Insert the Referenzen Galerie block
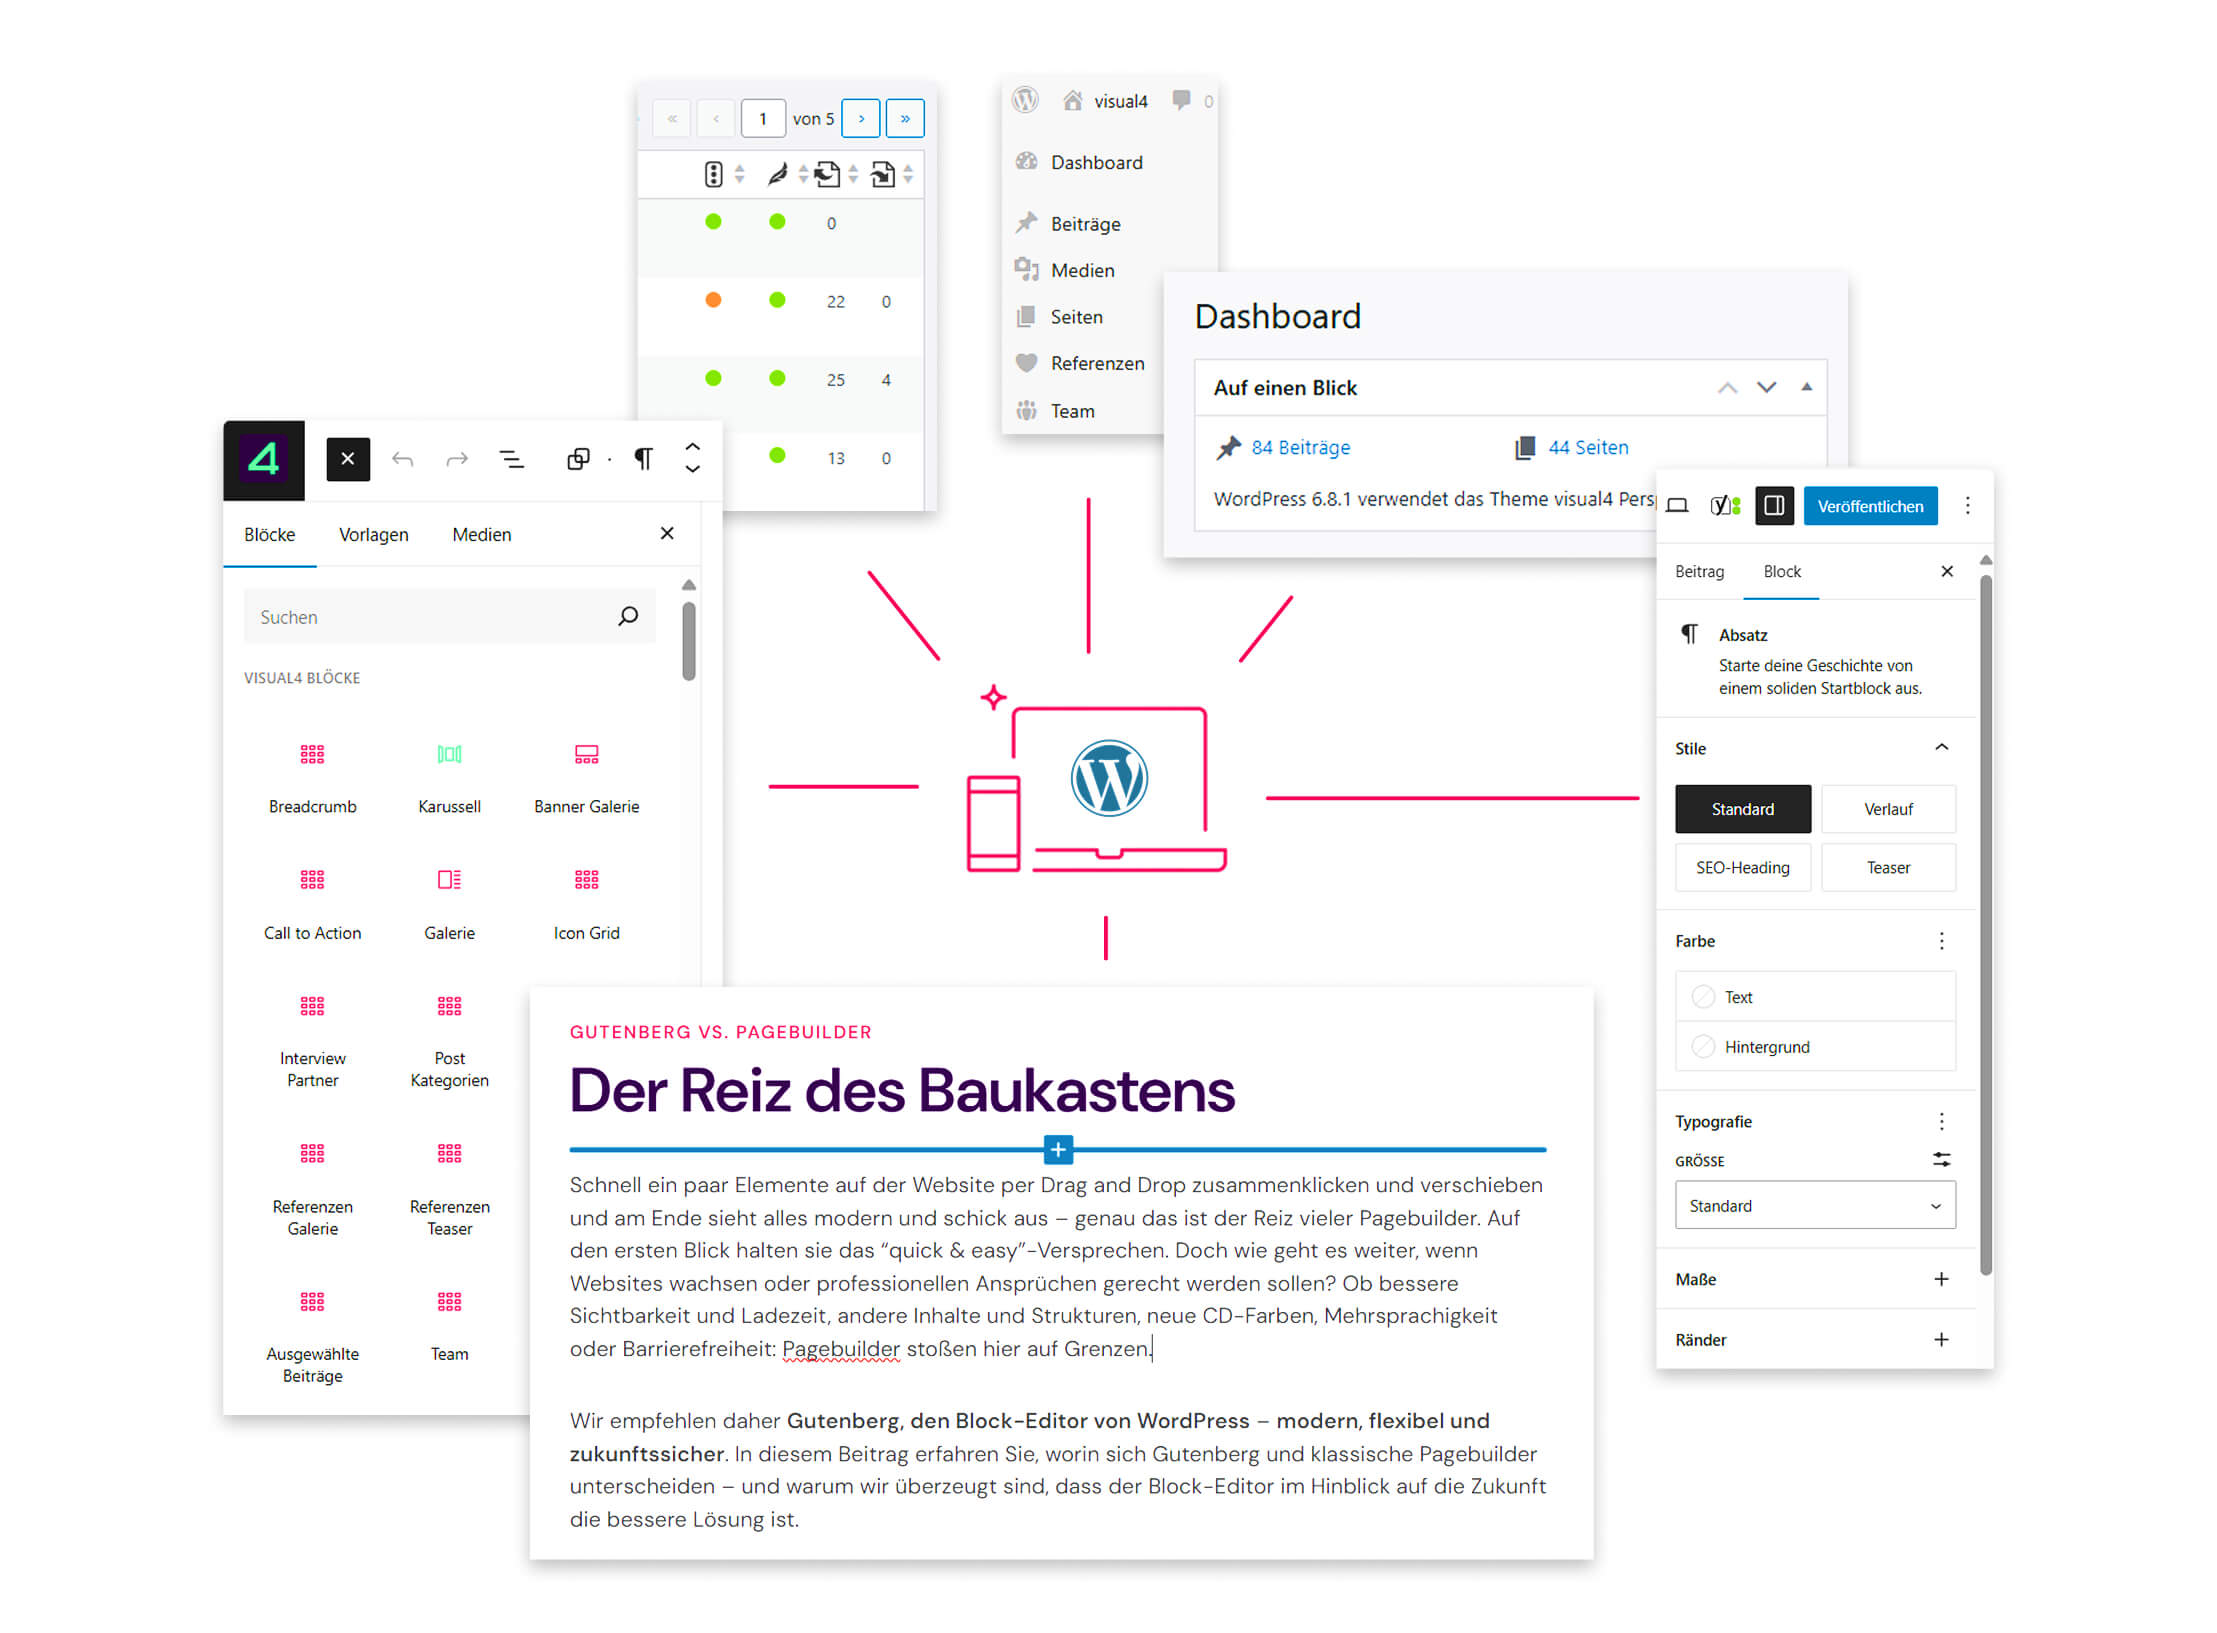Screen dimensions: 2217x1633 313,1190
